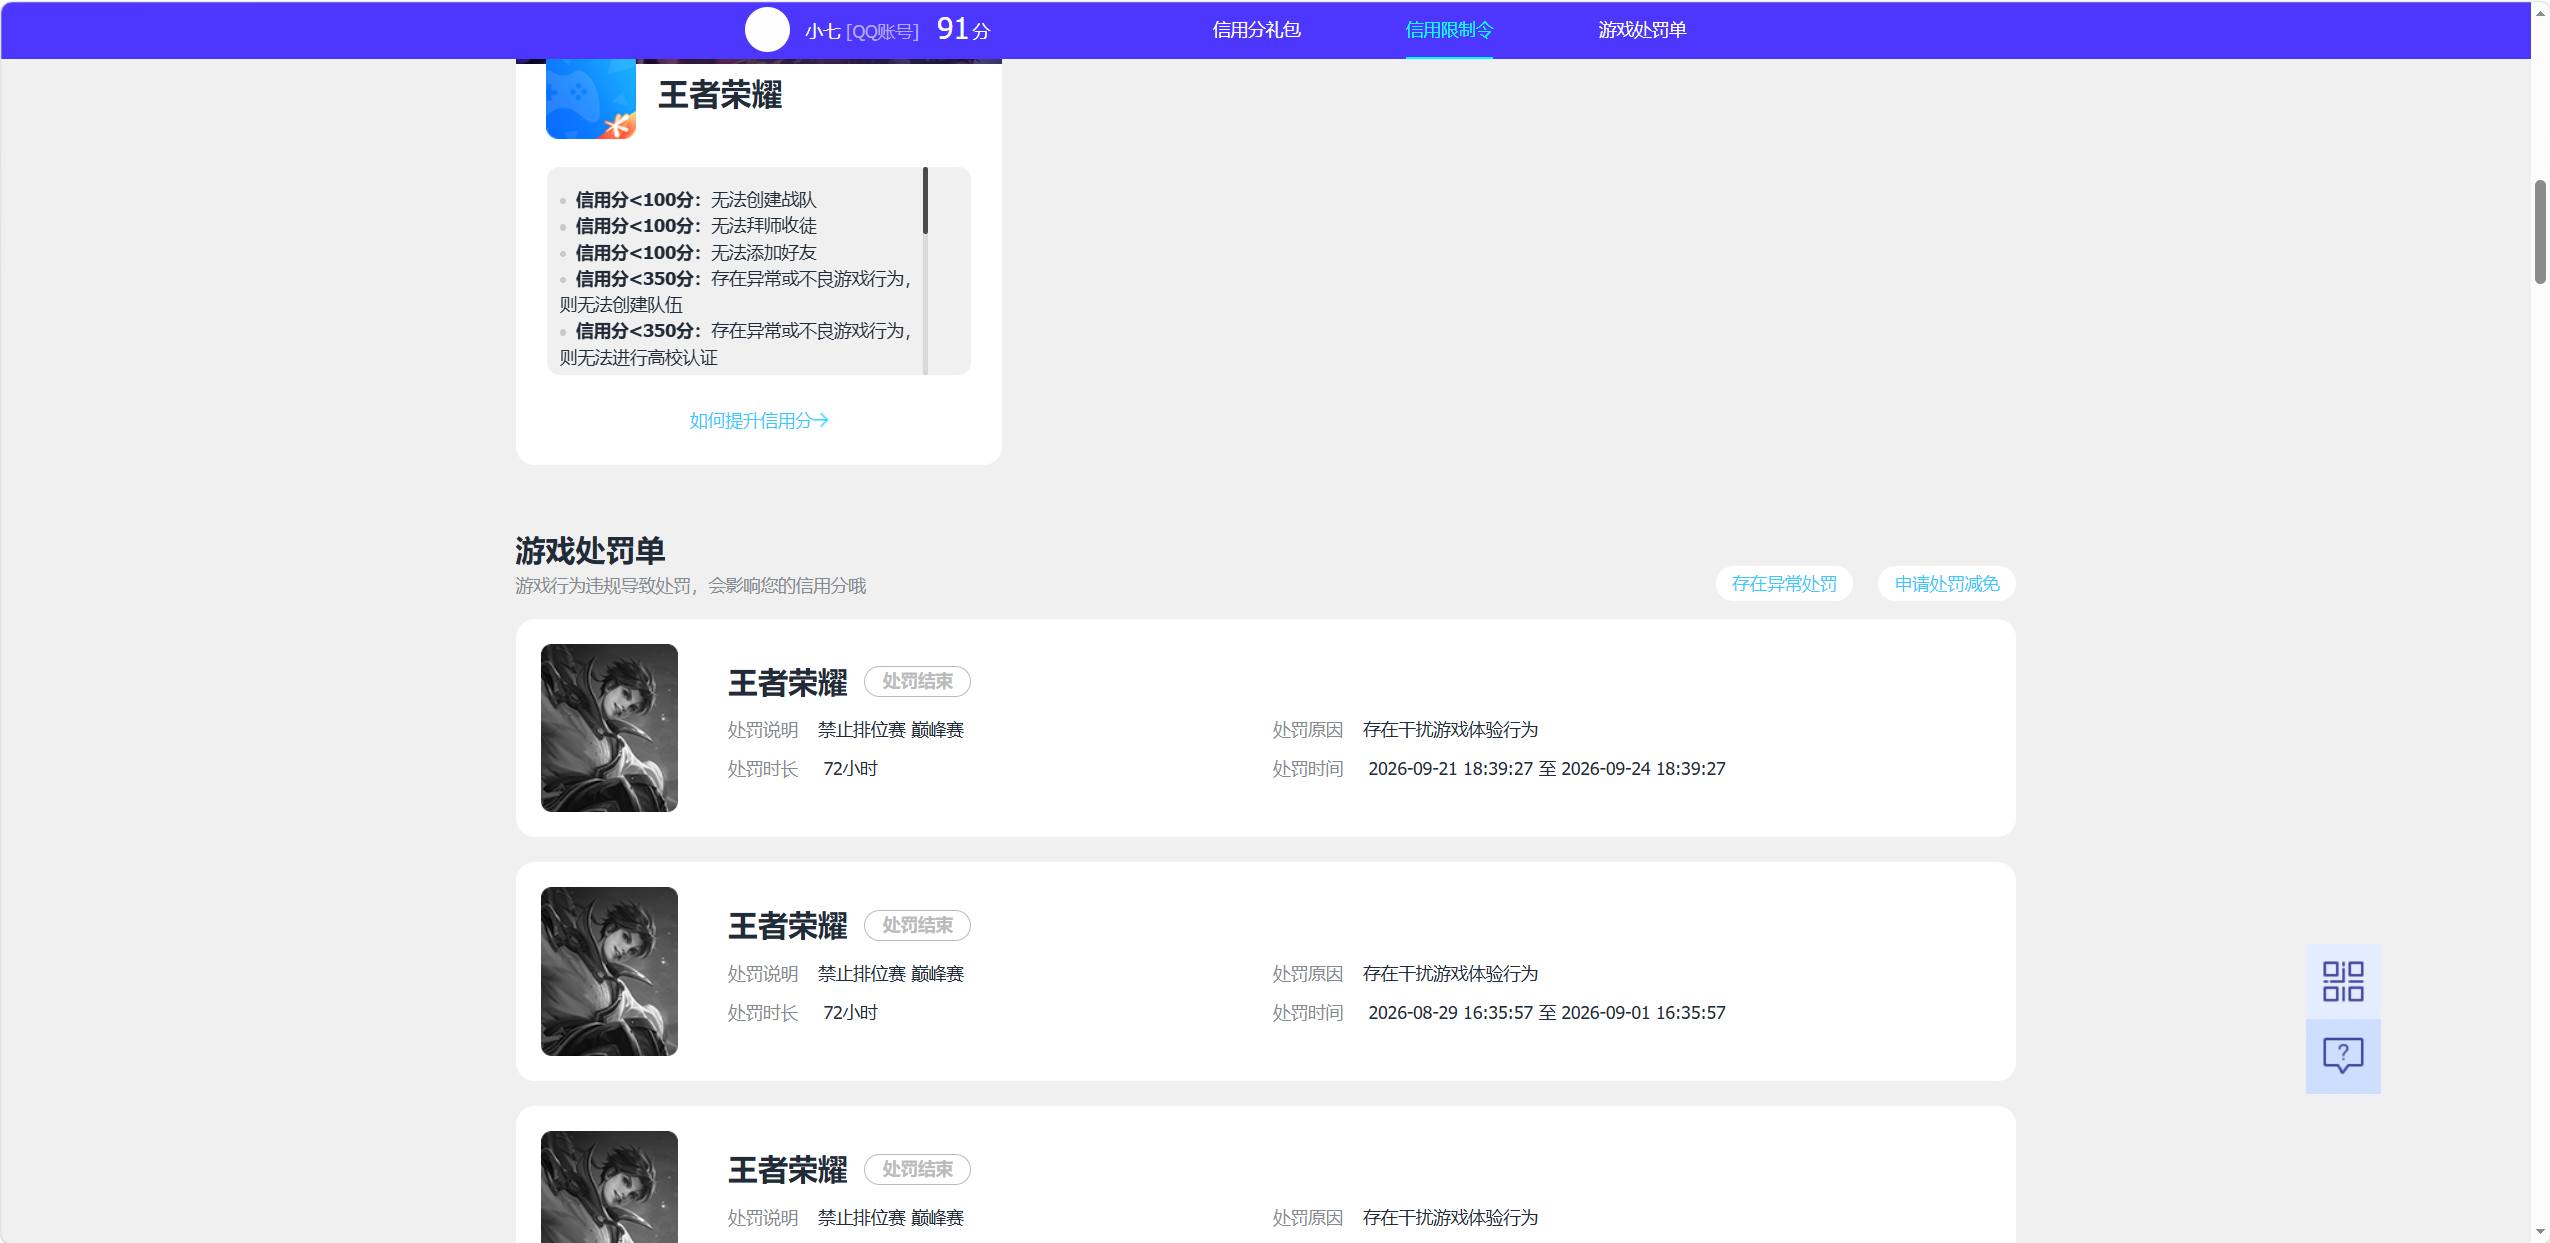This screenshot has height=1243, width=2550.
Task: Click the page vertical scrollbar thumb
Action: coord(2540,232)
